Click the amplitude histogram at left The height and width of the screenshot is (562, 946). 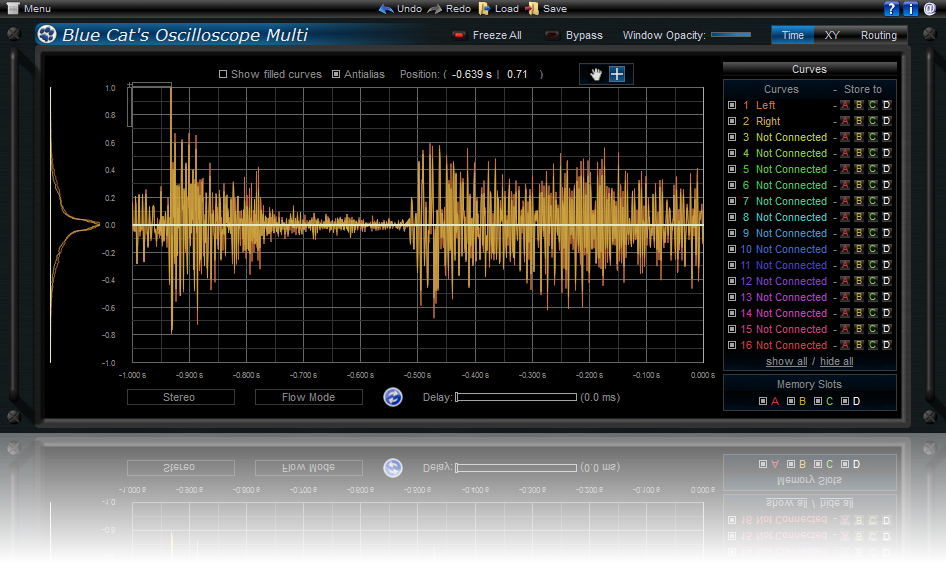(x=74, y=225)
